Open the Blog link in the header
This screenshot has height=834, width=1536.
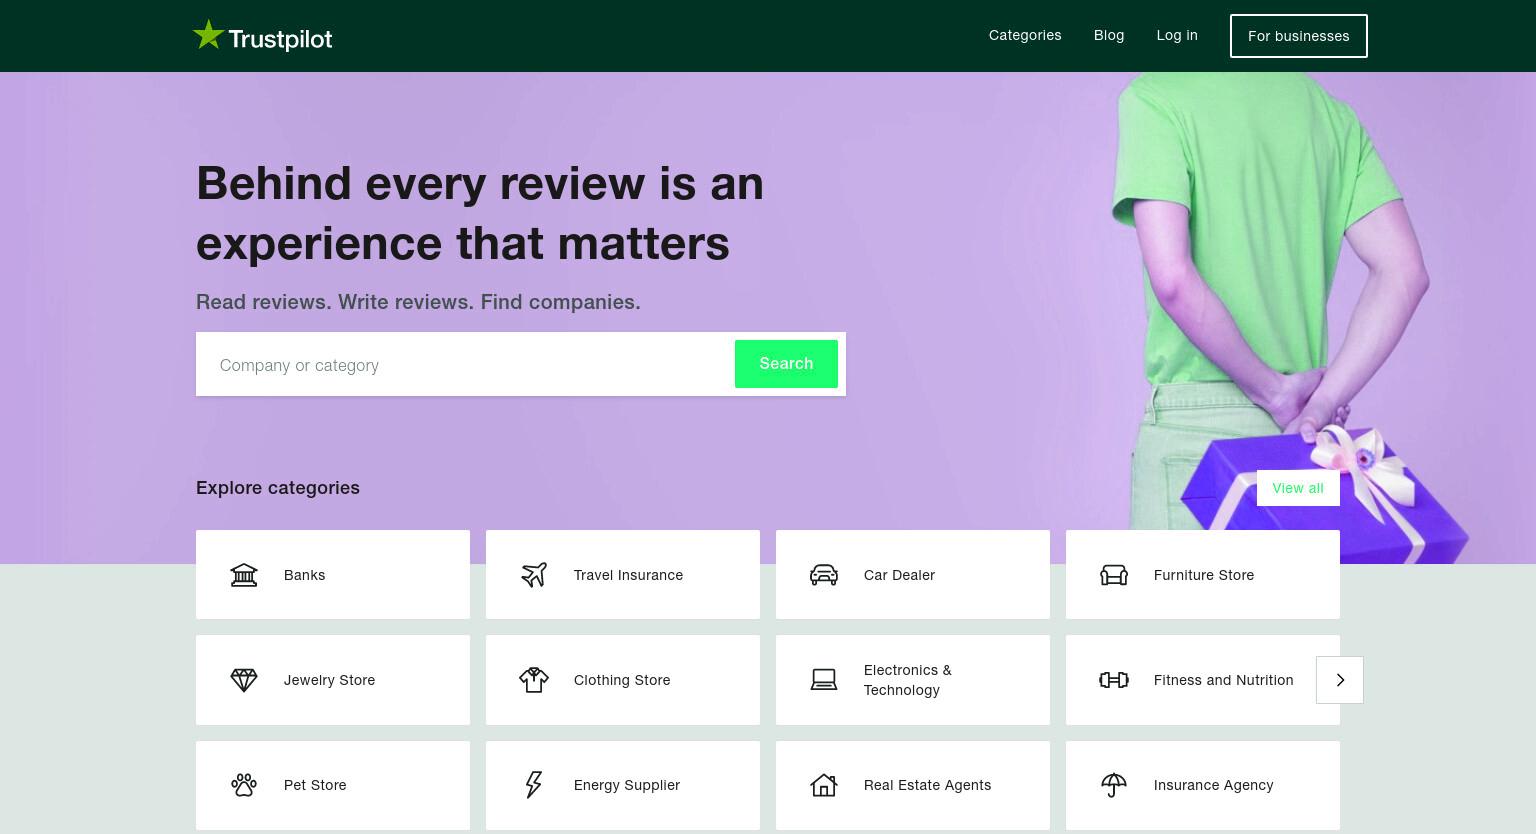[x=1109, y=35]
